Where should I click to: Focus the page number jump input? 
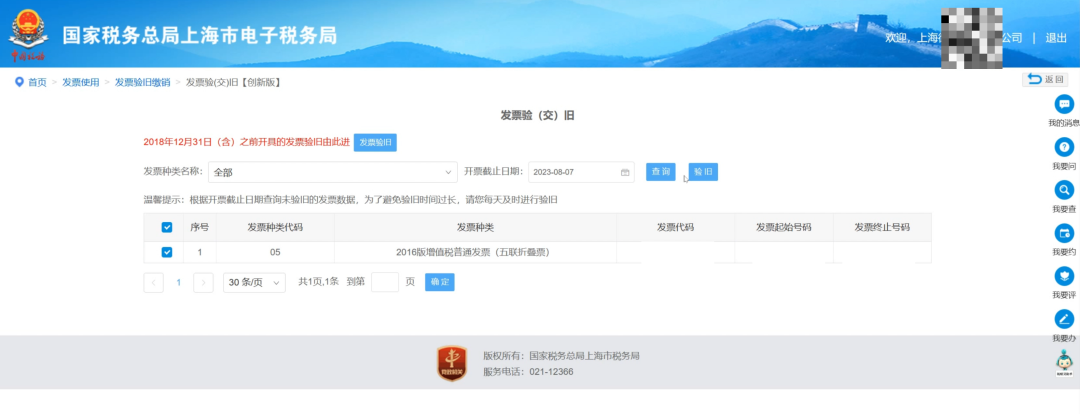tap(384, 282)
